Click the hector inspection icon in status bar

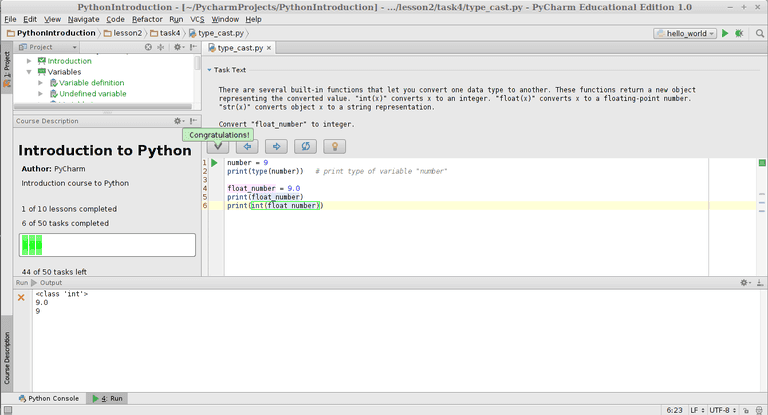point(759,410)
